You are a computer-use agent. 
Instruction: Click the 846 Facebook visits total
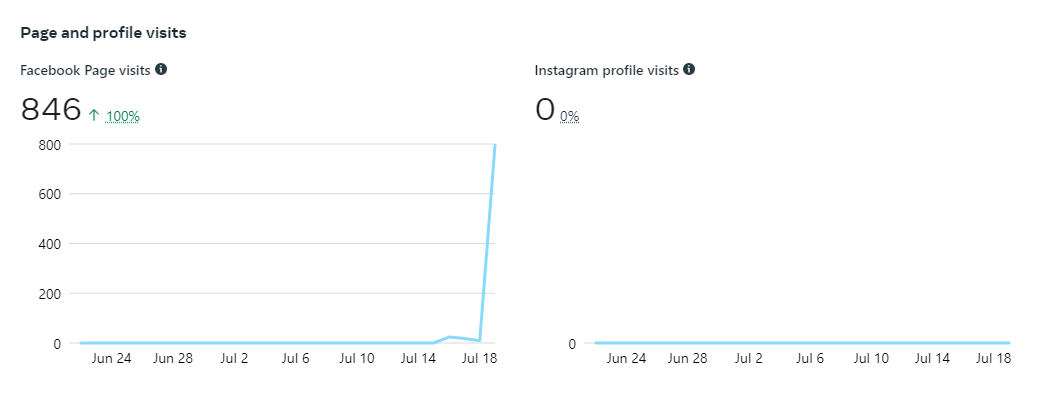tap(51, 109)
